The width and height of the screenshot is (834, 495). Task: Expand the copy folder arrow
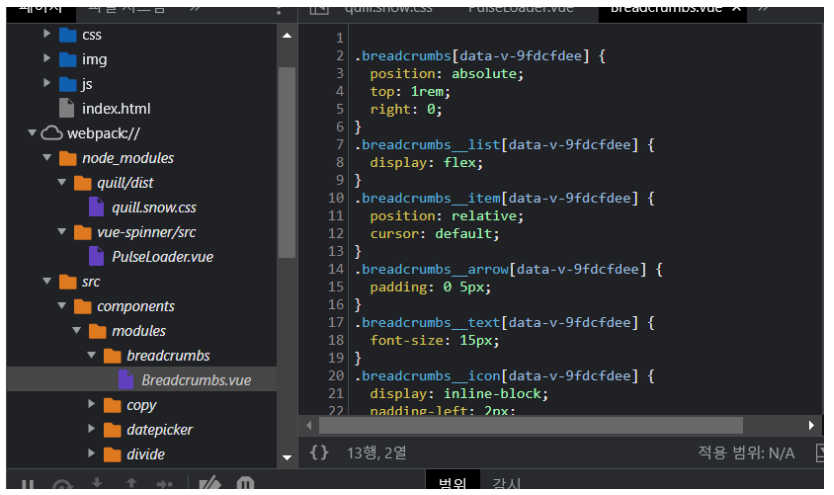[91, 404]
